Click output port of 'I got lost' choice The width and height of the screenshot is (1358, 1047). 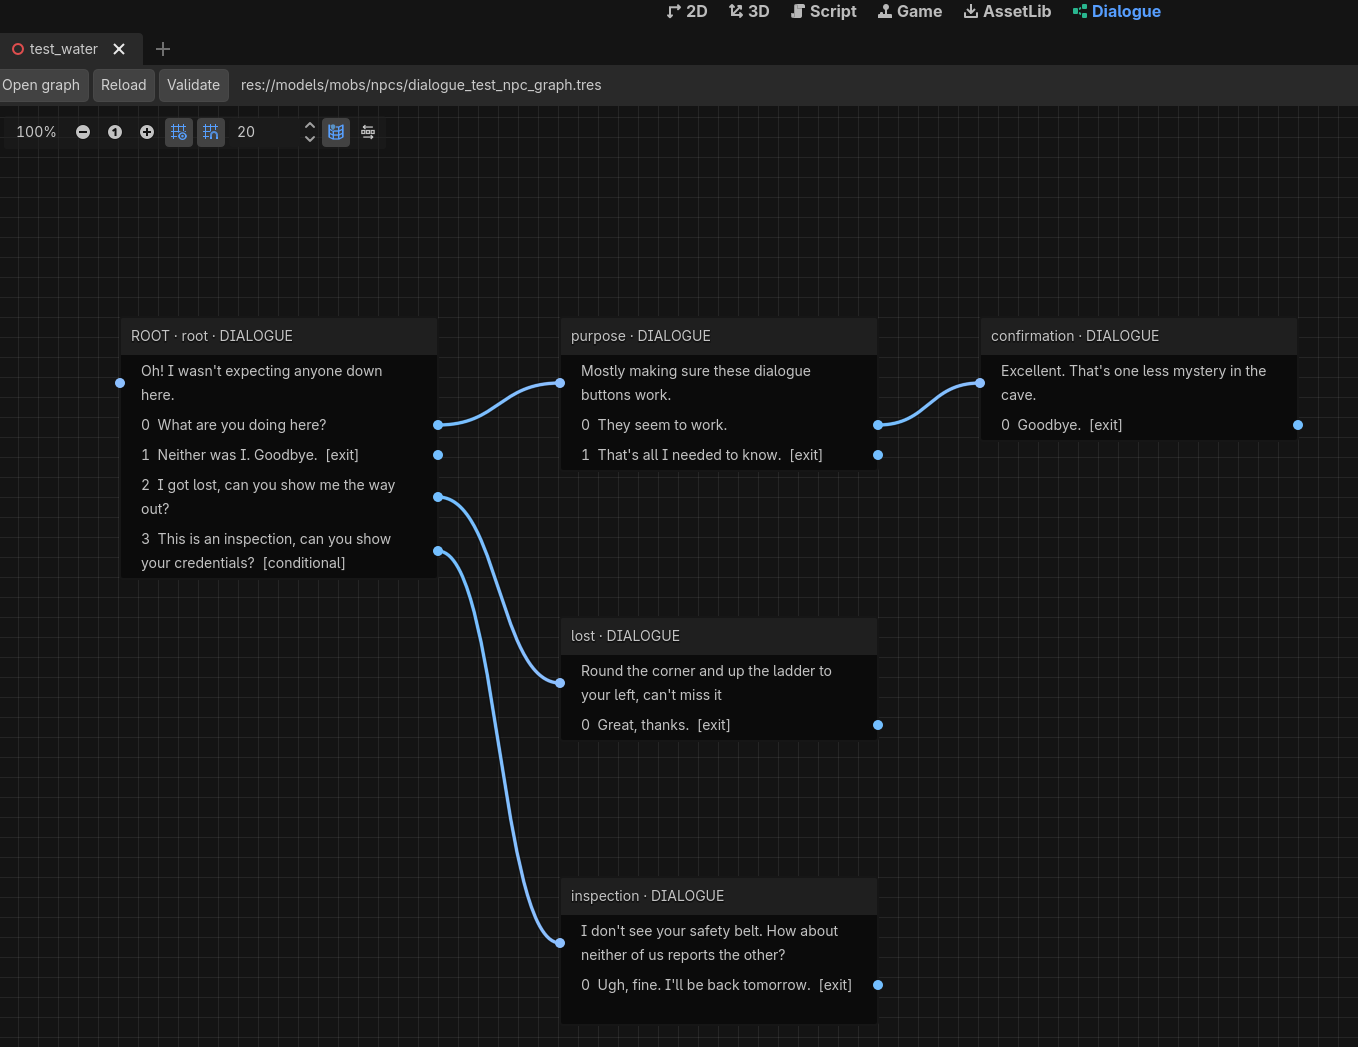pos(438,497)
